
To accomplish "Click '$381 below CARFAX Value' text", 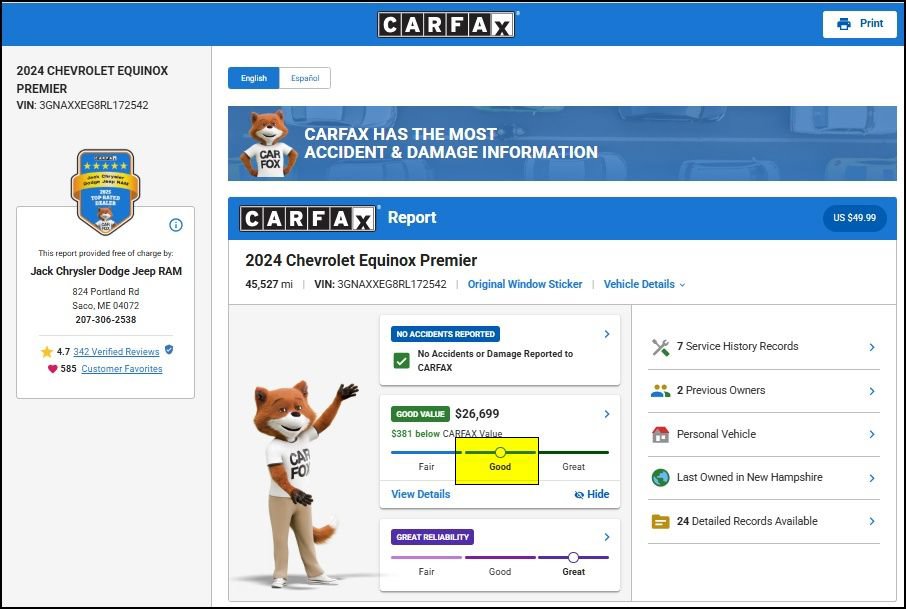I will click(x=447, y=433).
